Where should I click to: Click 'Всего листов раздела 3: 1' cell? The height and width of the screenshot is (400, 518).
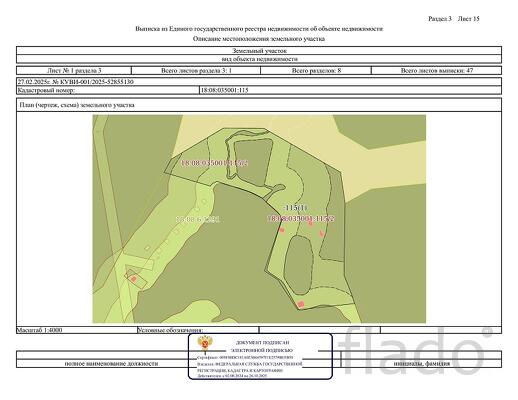click(x=196, y=70)
